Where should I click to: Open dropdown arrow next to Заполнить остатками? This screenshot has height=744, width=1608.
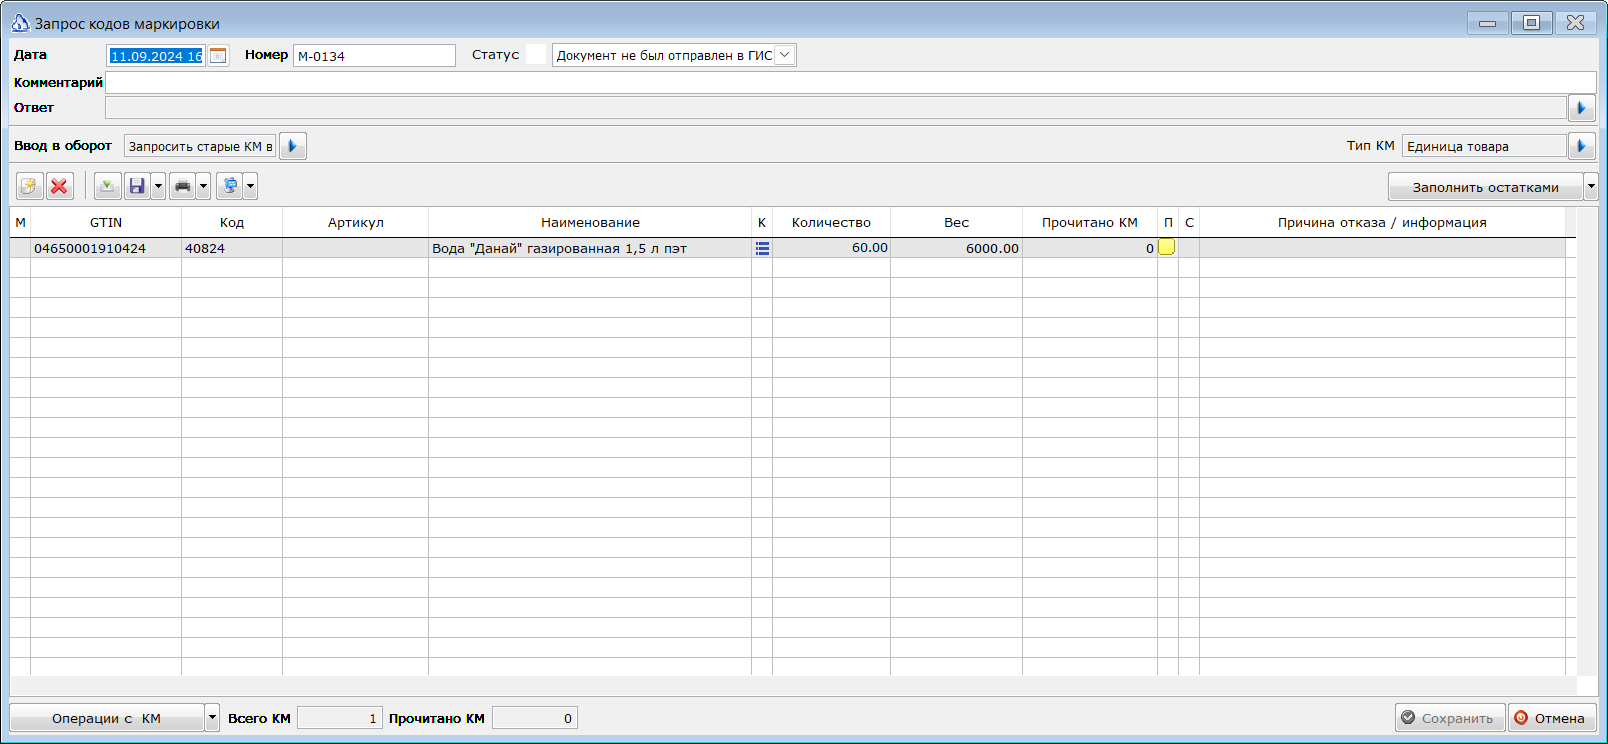[1591, 187]
